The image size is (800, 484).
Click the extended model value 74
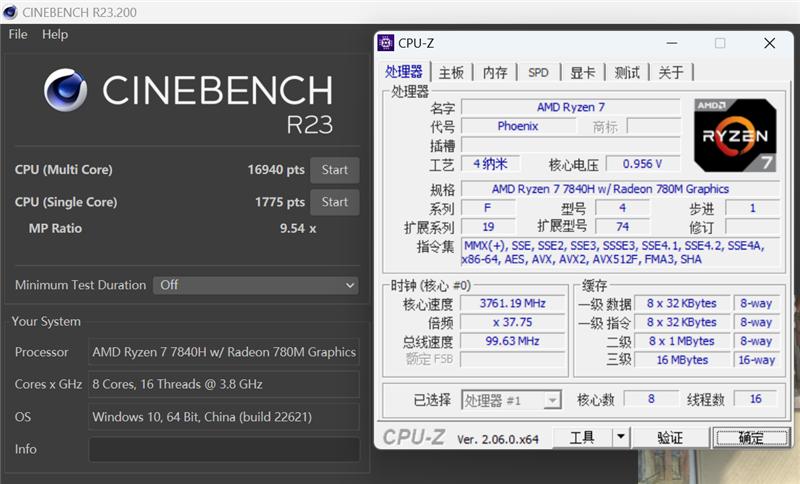click(622, 227)
